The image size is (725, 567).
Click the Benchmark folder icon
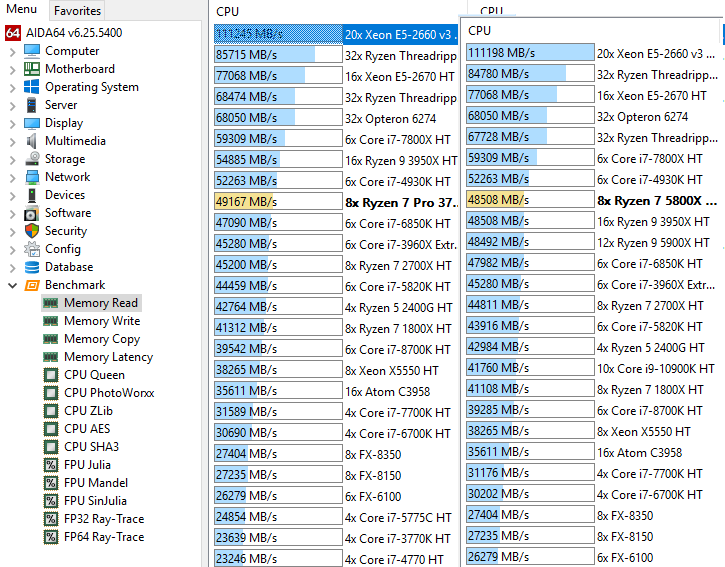tap(32, 285)
